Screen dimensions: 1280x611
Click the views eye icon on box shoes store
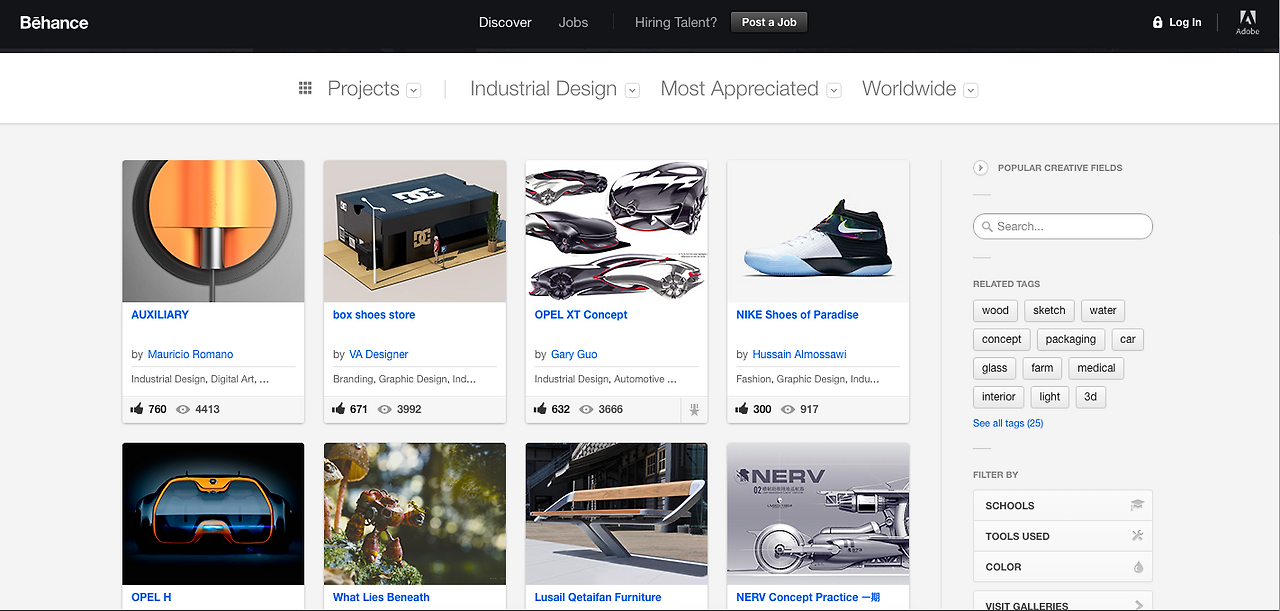coord(385,409)
